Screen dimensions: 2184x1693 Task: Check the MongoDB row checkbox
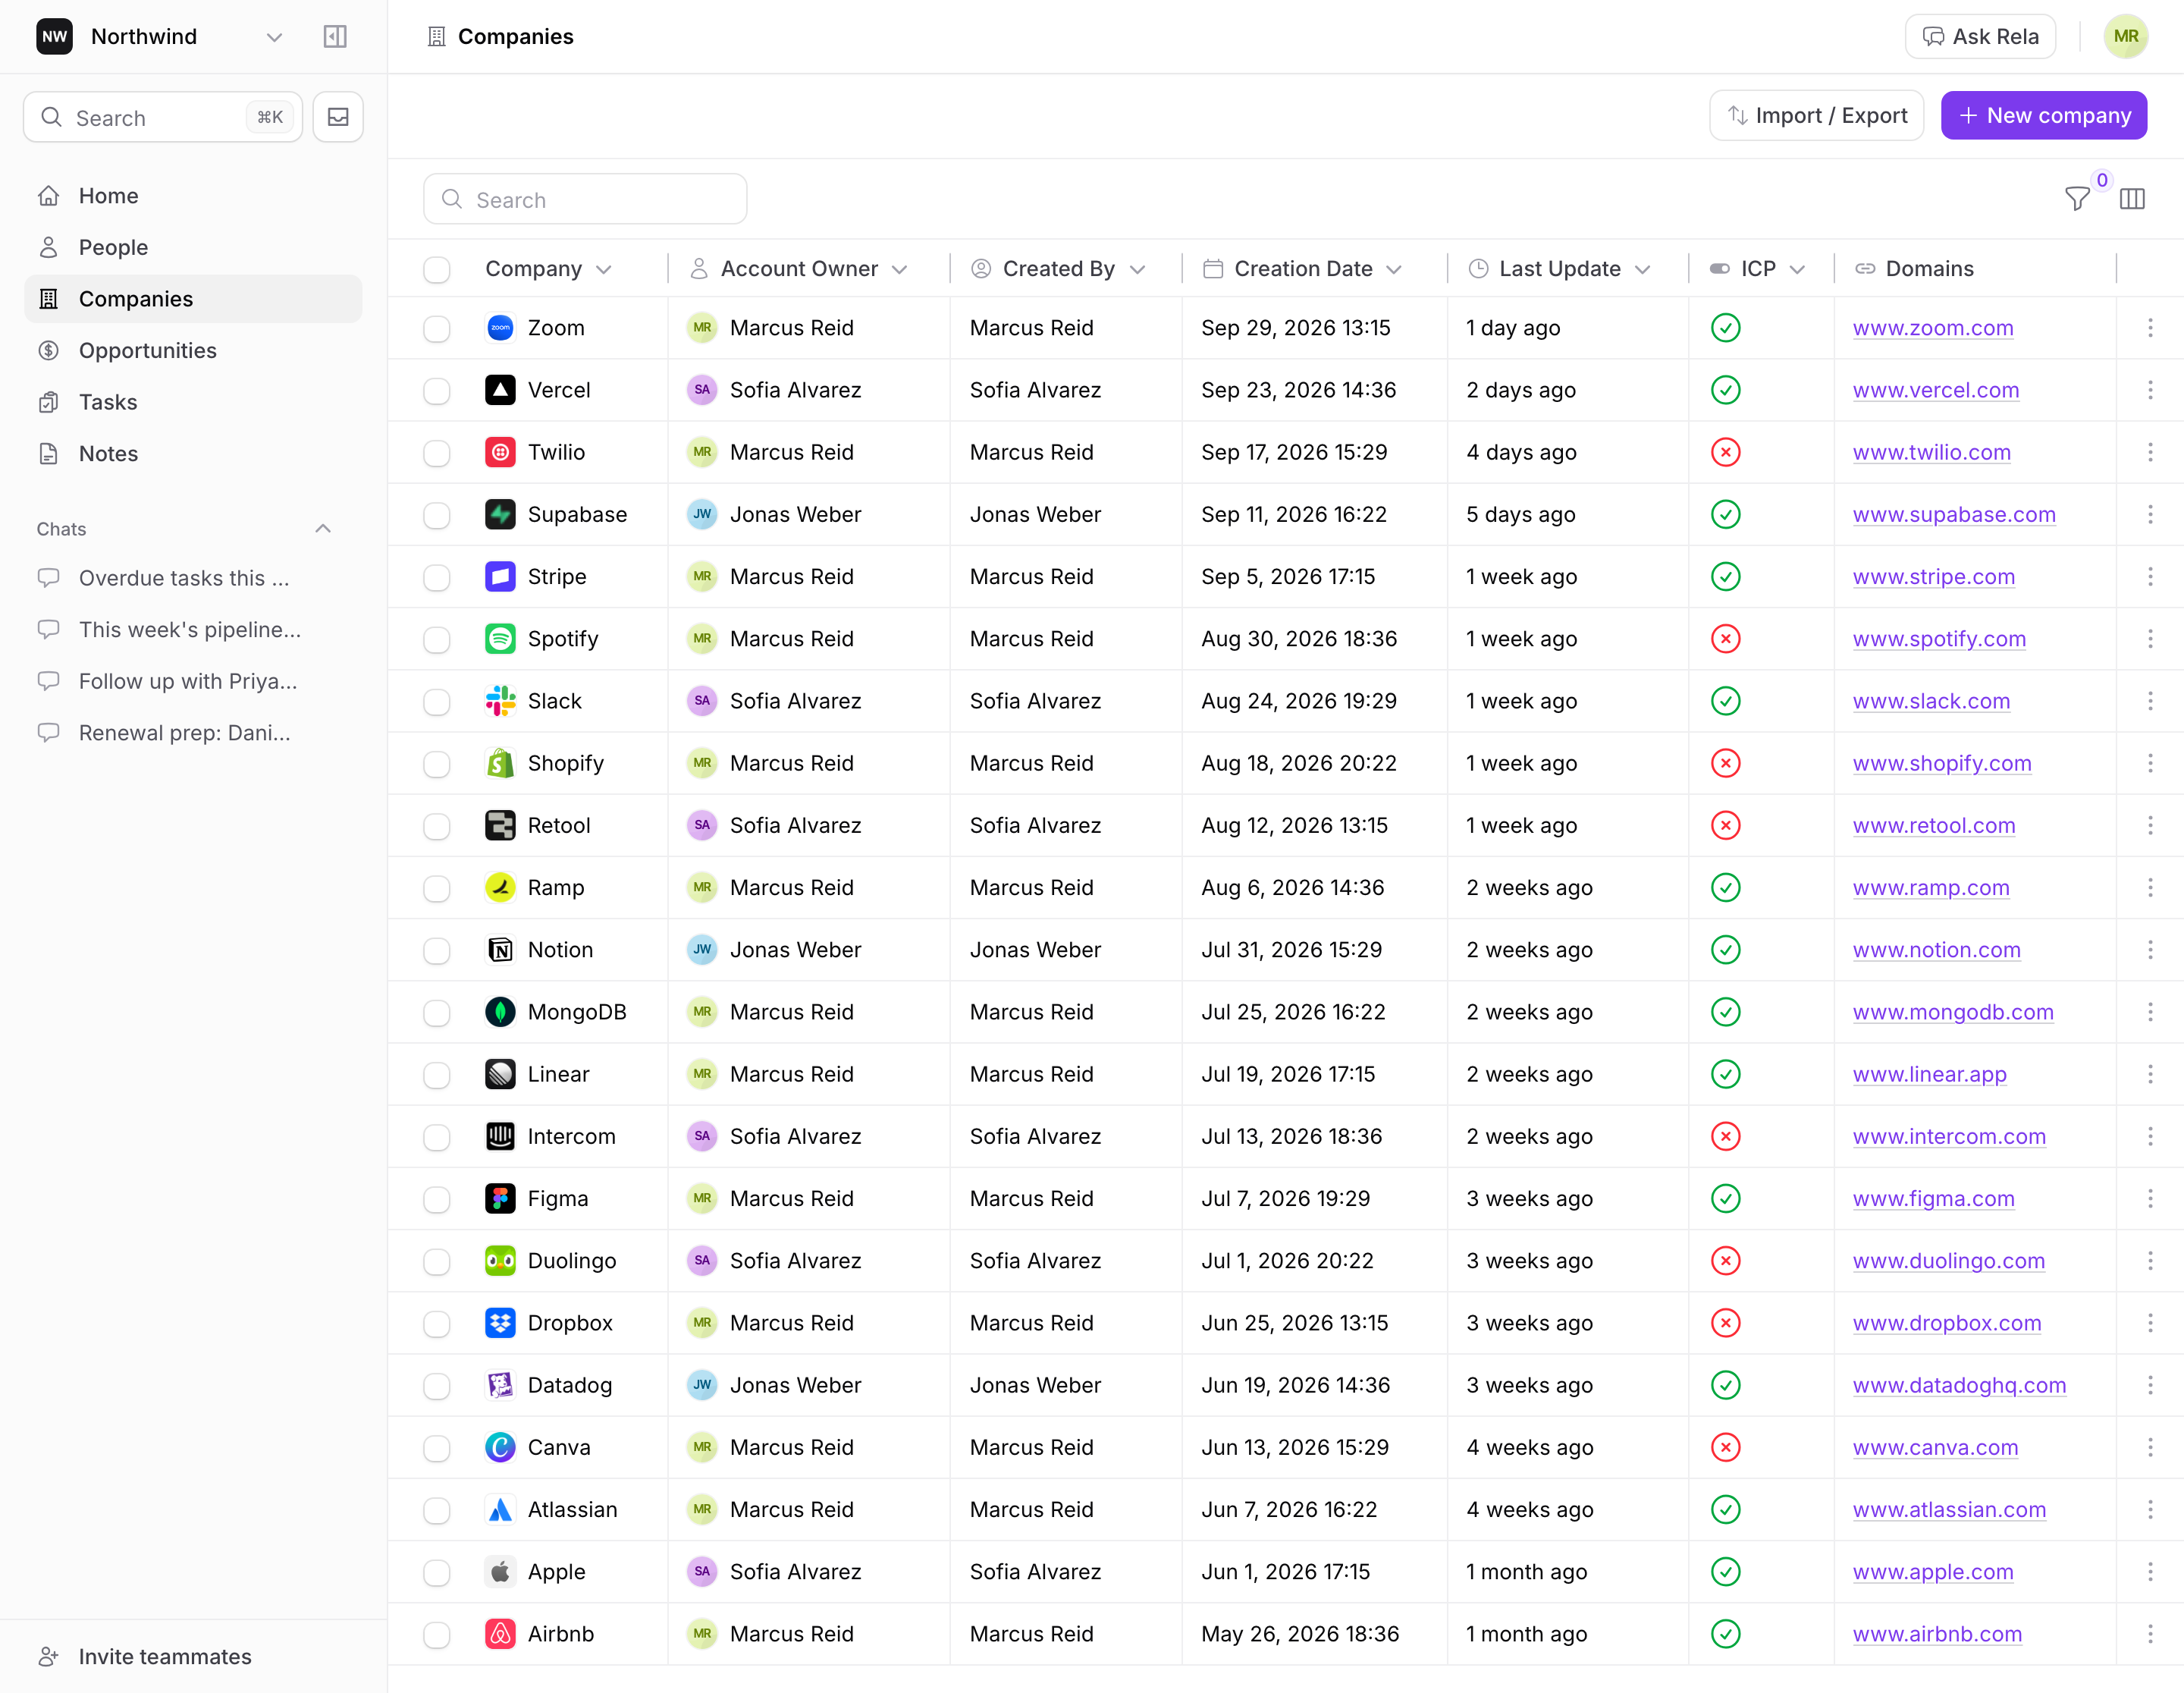(436, 1013)
